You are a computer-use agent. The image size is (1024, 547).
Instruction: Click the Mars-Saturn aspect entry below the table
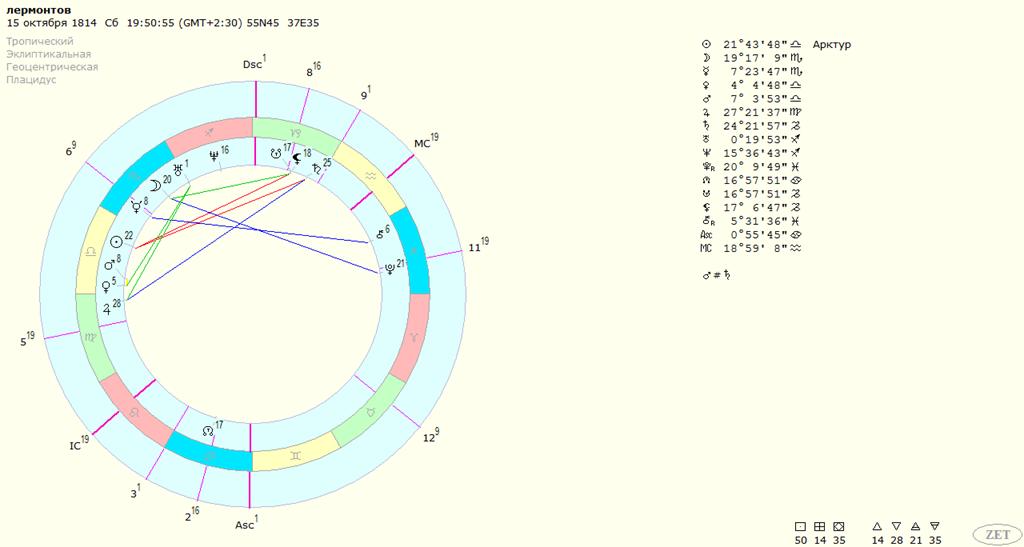point(720,274)
